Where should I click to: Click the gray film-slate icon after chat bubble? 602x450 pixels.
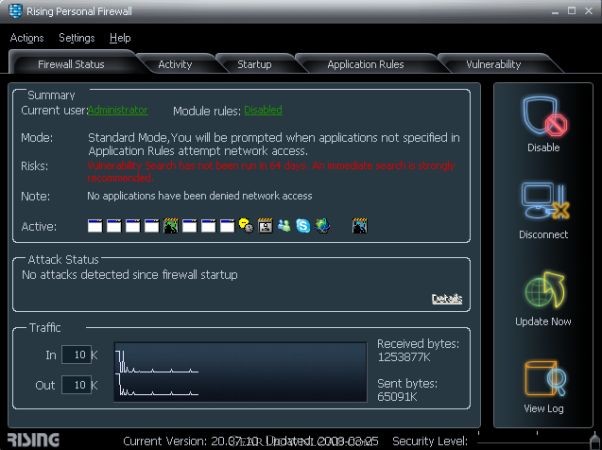point(265,226)
